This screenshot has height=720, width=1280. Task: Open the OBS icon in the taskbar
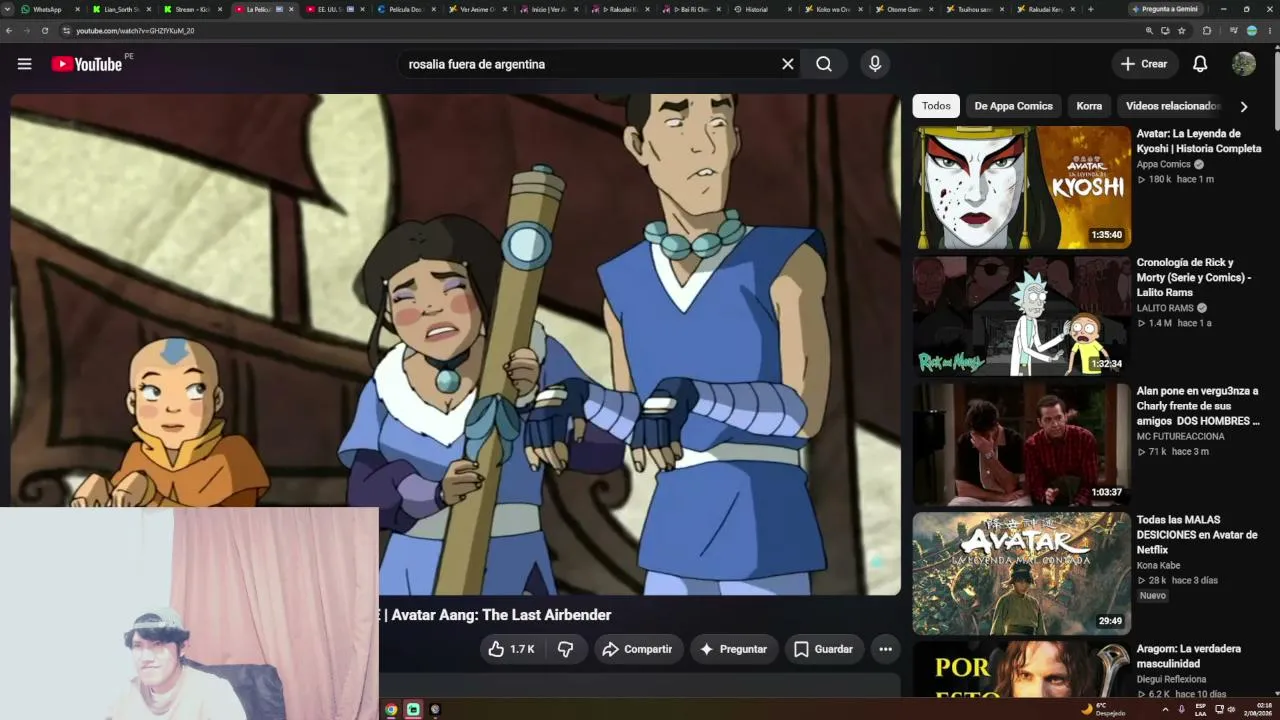[435, 710]
